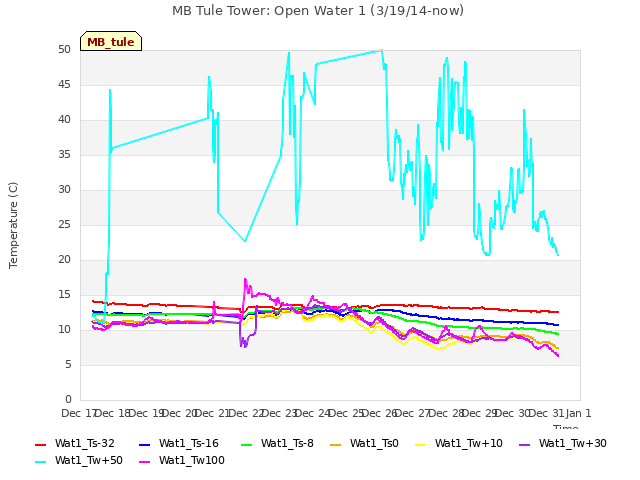Click the Dec 26 x-axis tick label
The width and height of the screenshot is (640, 480).
click(380, 413)
